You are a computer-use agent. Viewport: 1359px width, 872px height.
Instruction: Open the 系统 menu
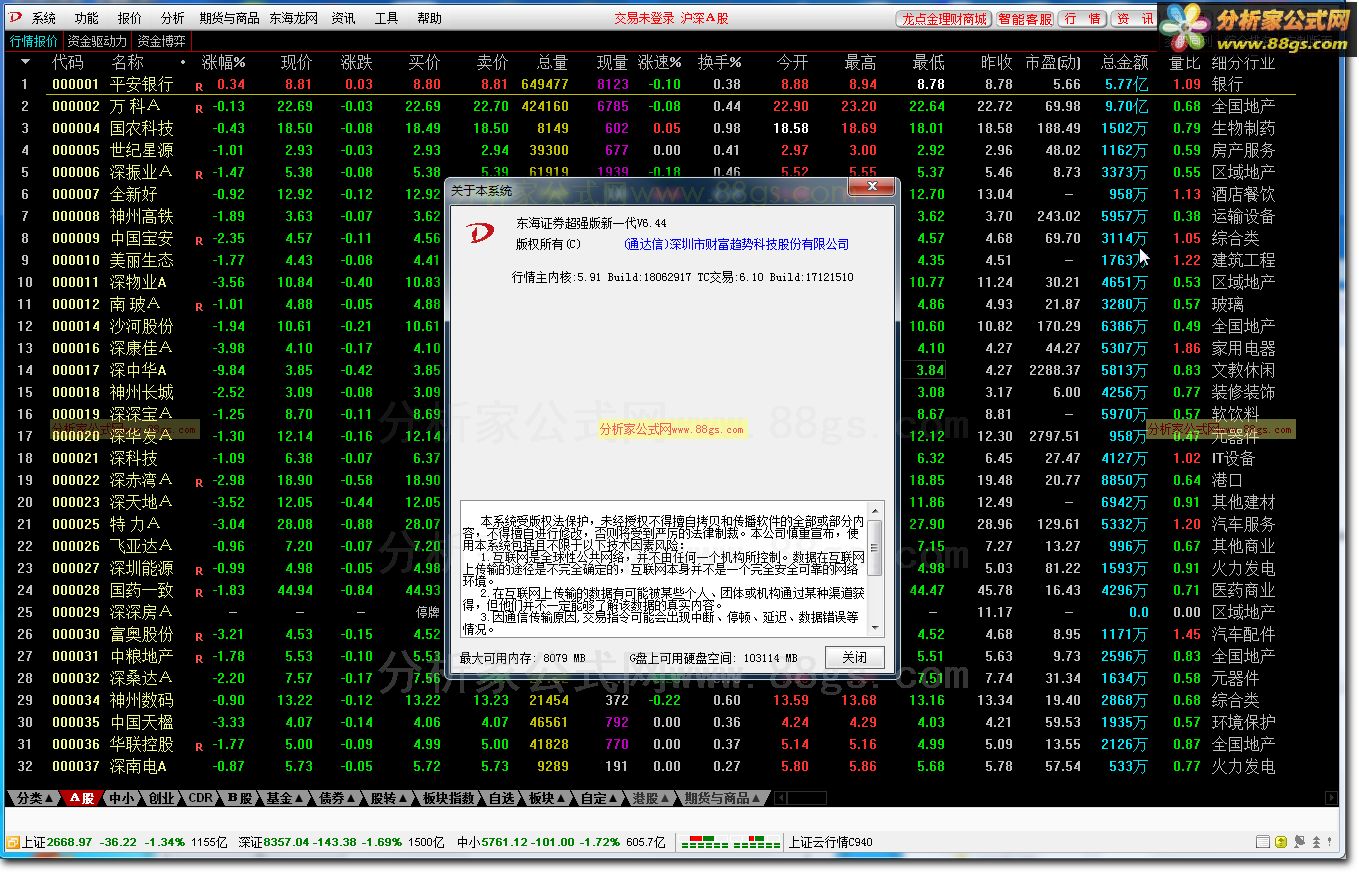point(43,18)
